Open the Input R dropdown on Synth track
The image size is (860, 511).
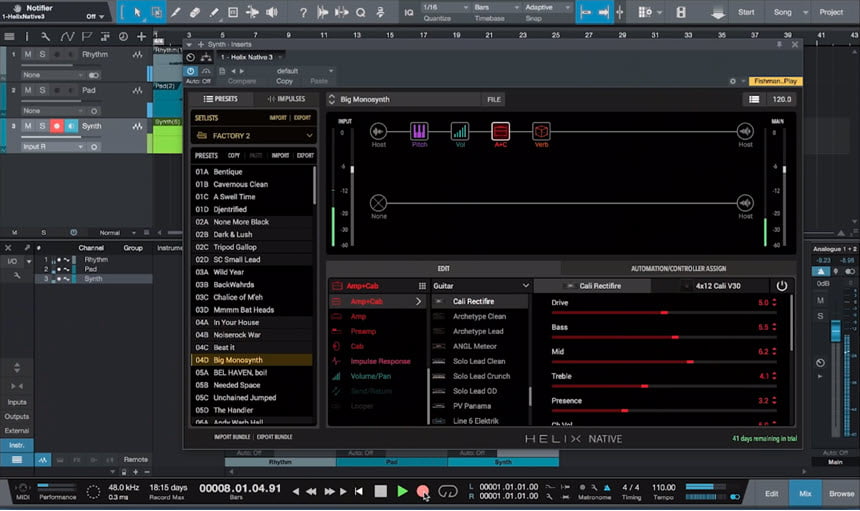(53, 146)
